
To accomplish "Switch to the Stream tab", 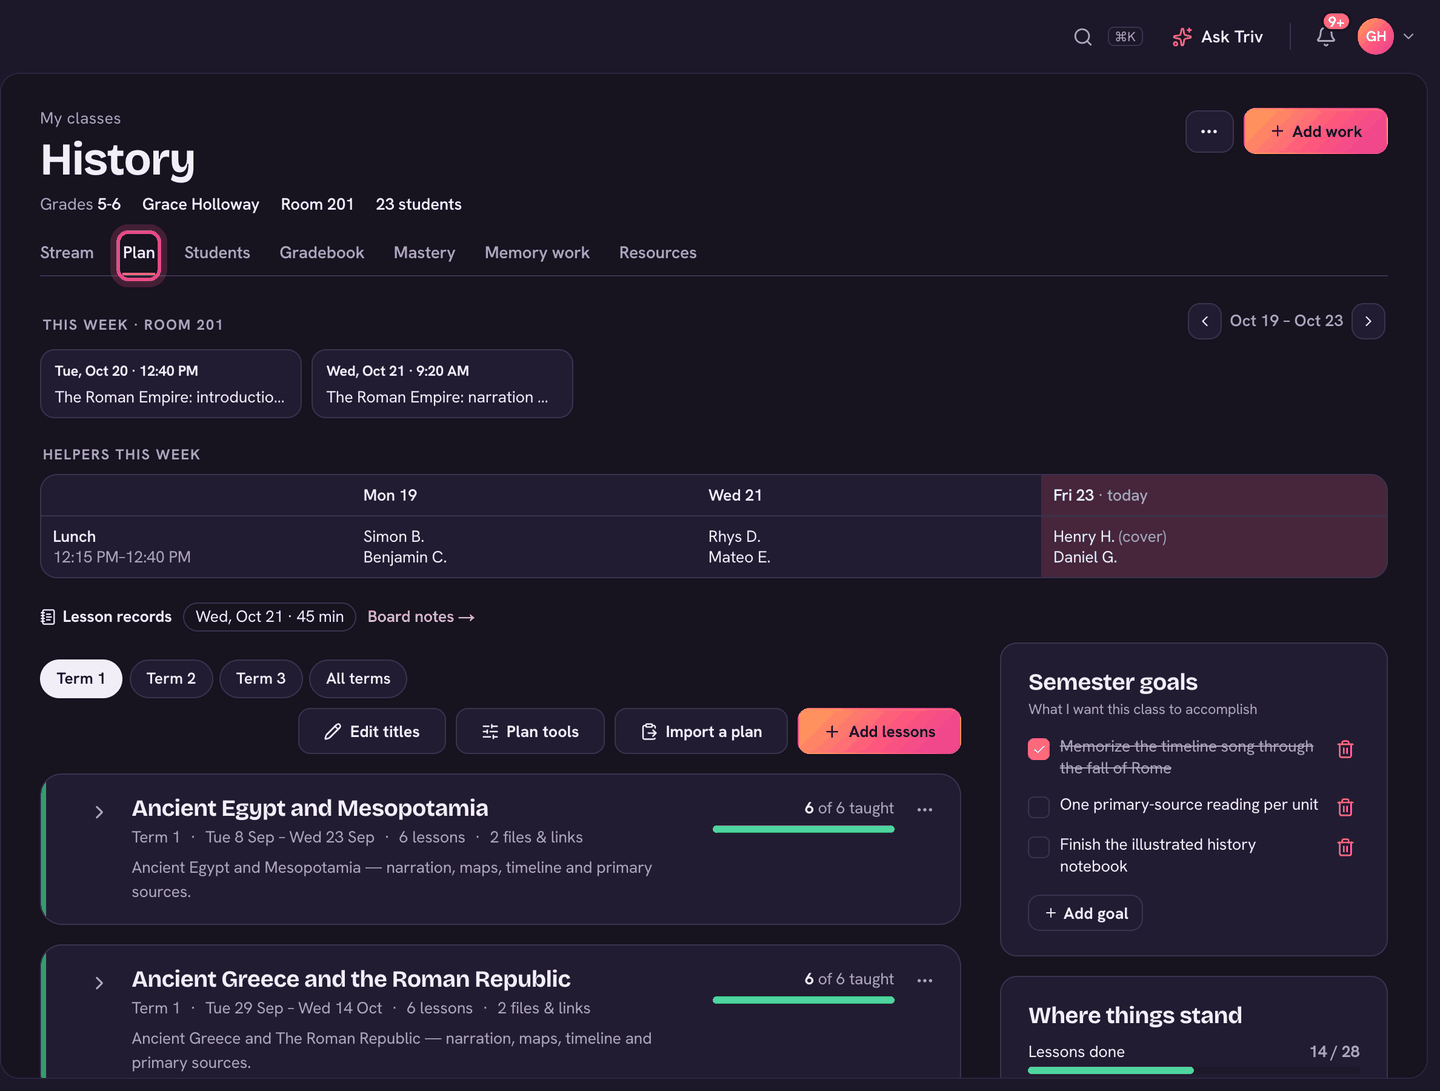I will 67,253.
